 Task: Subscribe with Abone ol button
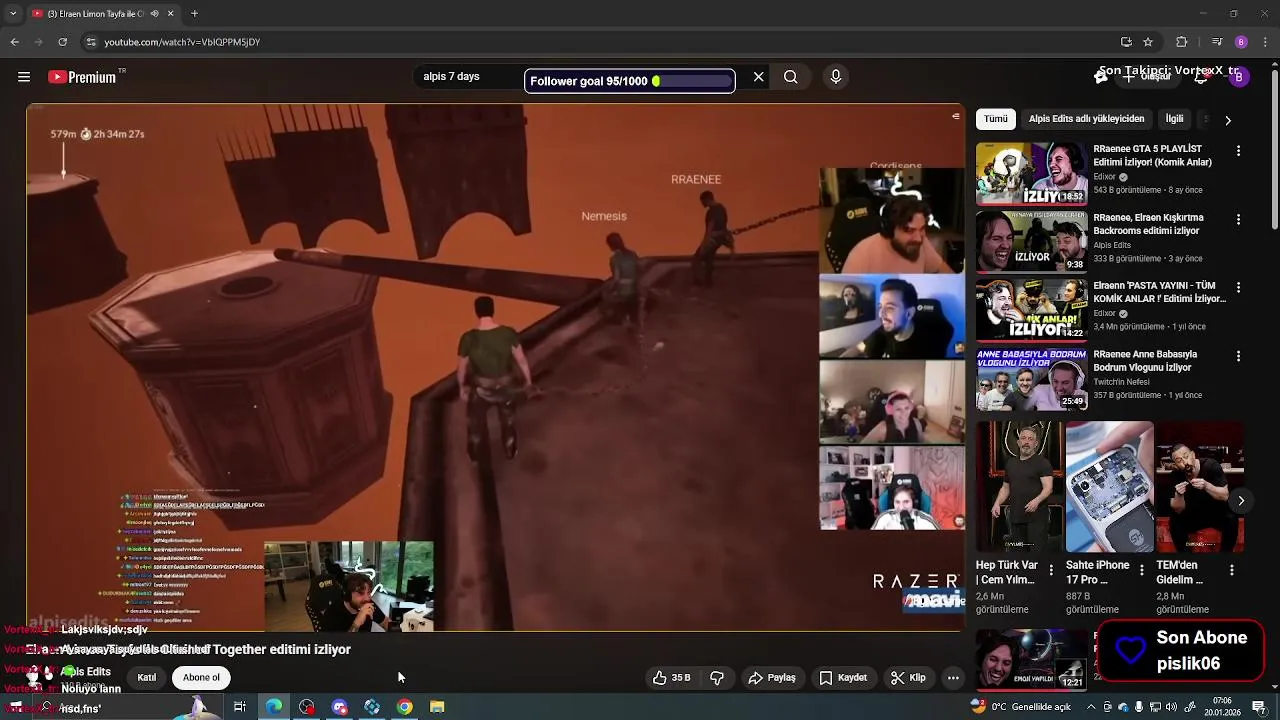201,678
